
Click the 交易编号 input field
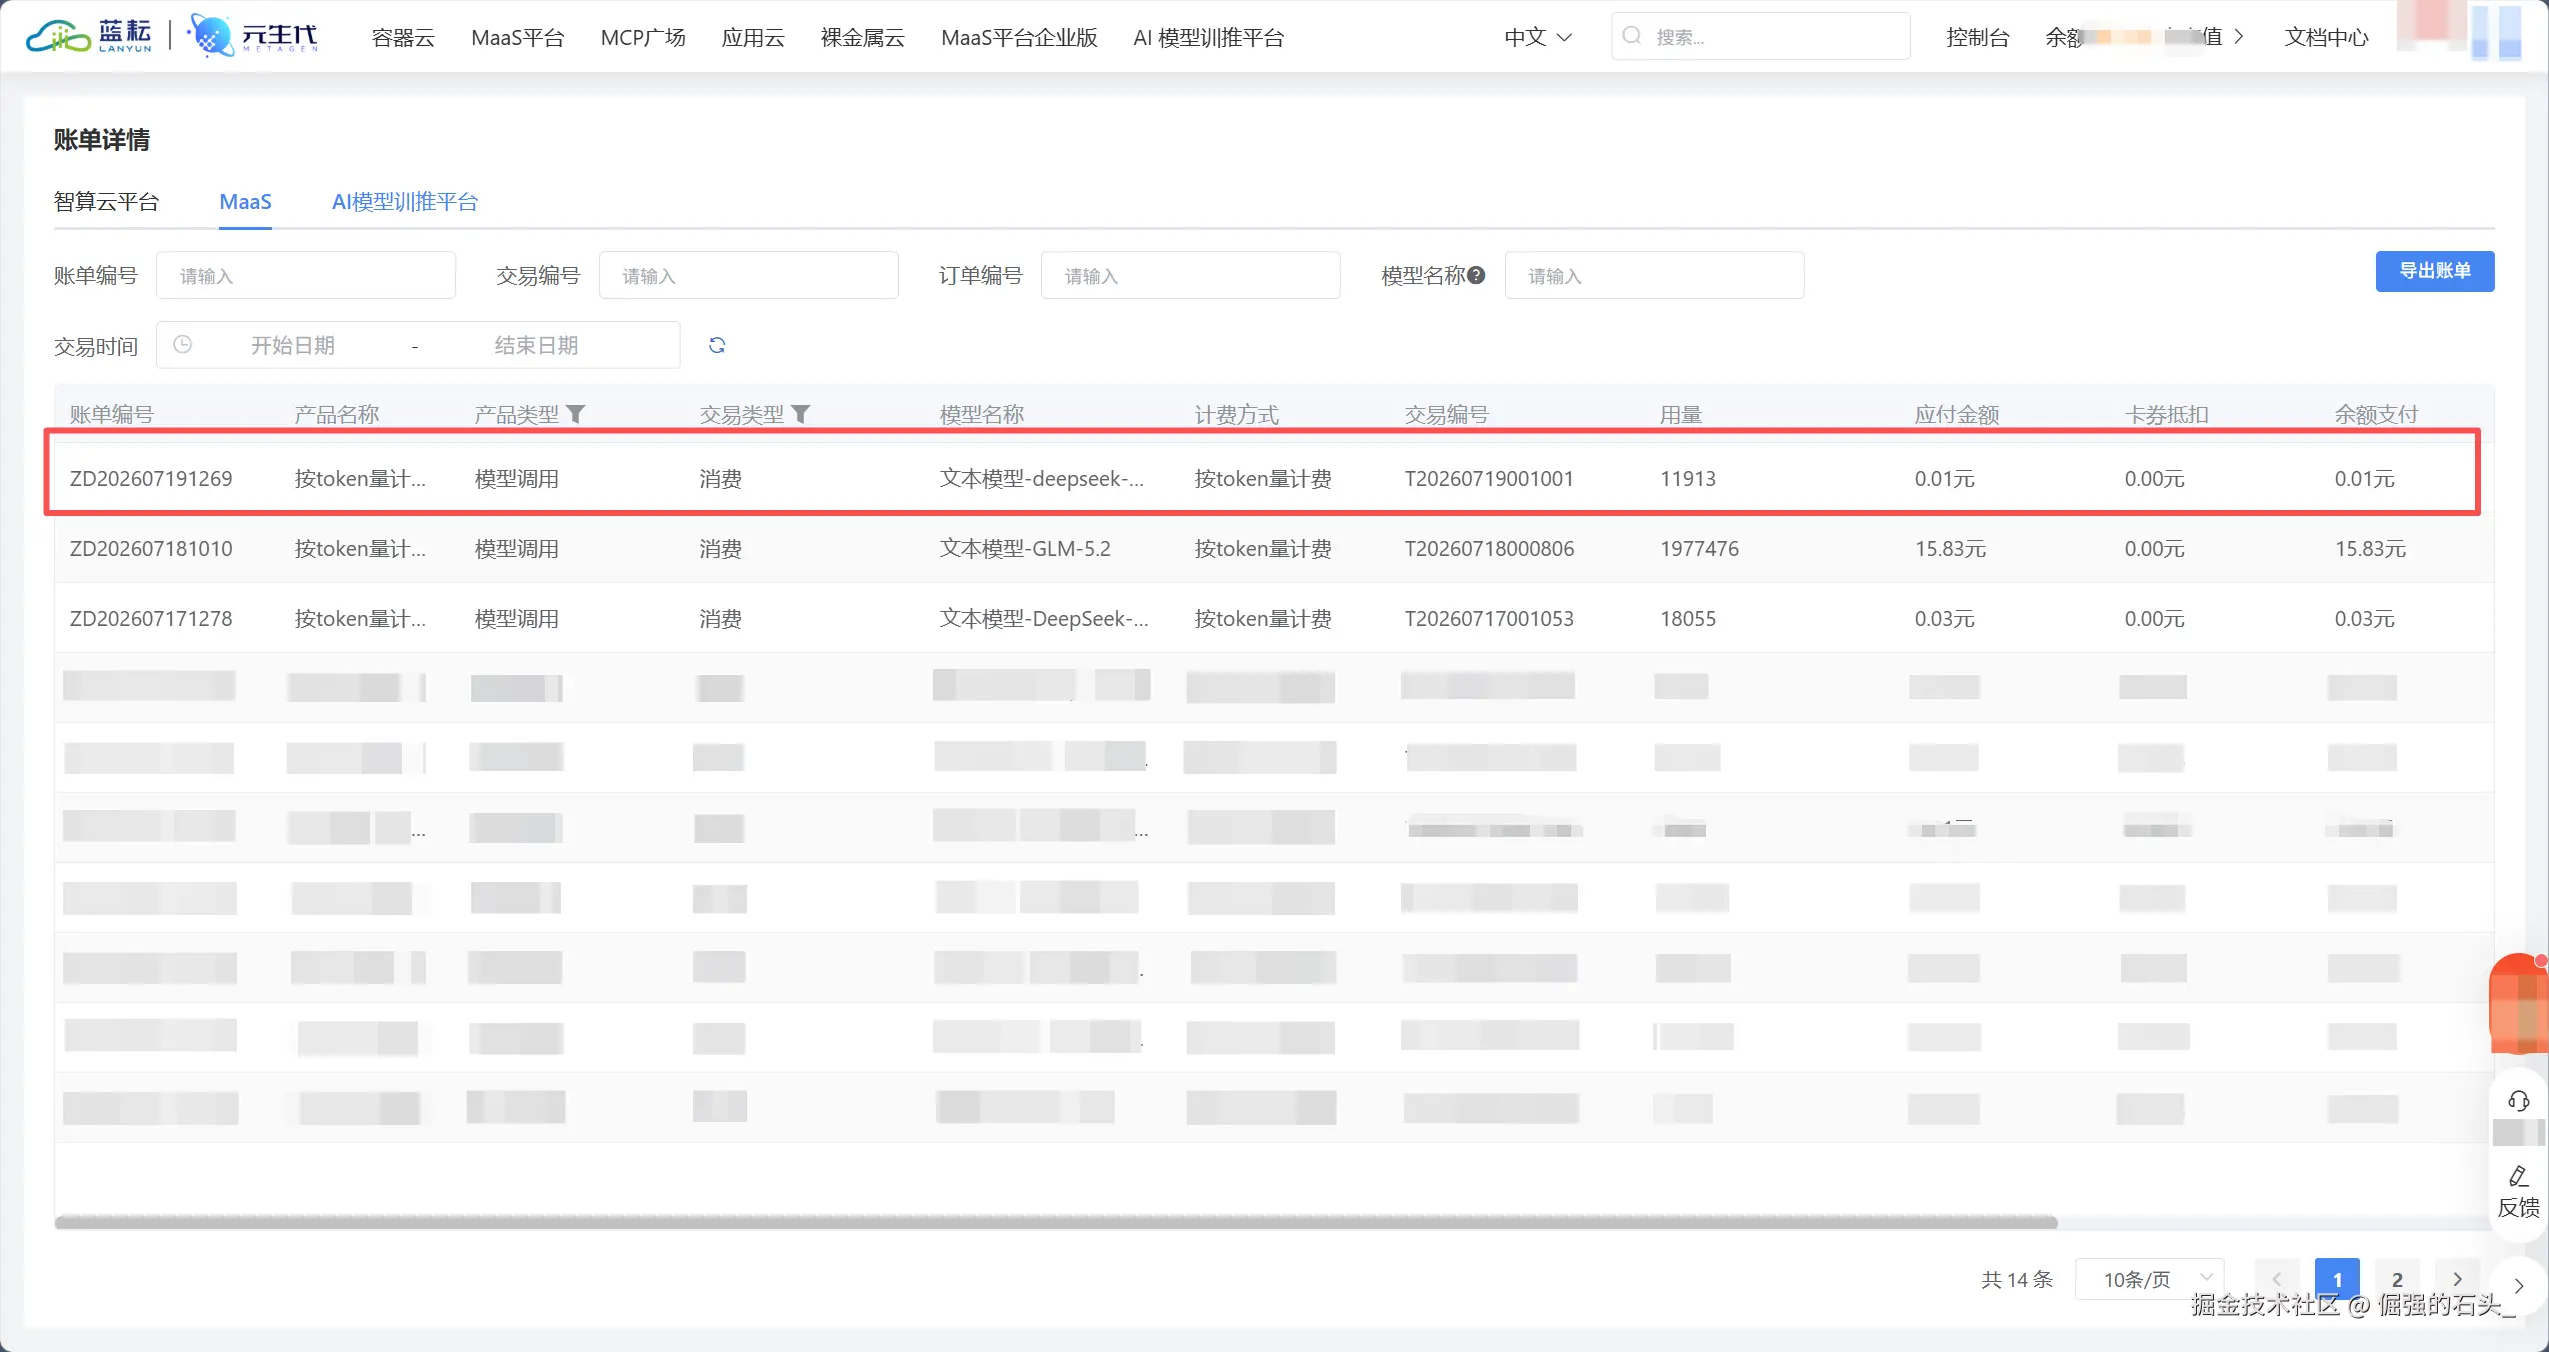(748, 275)
